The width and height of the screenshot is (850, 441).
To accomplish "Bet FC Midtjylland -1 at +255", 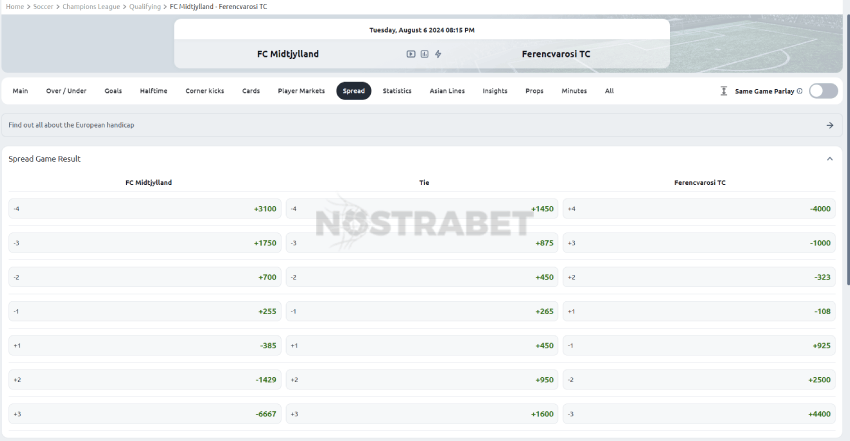I will [x=145, y=311].
